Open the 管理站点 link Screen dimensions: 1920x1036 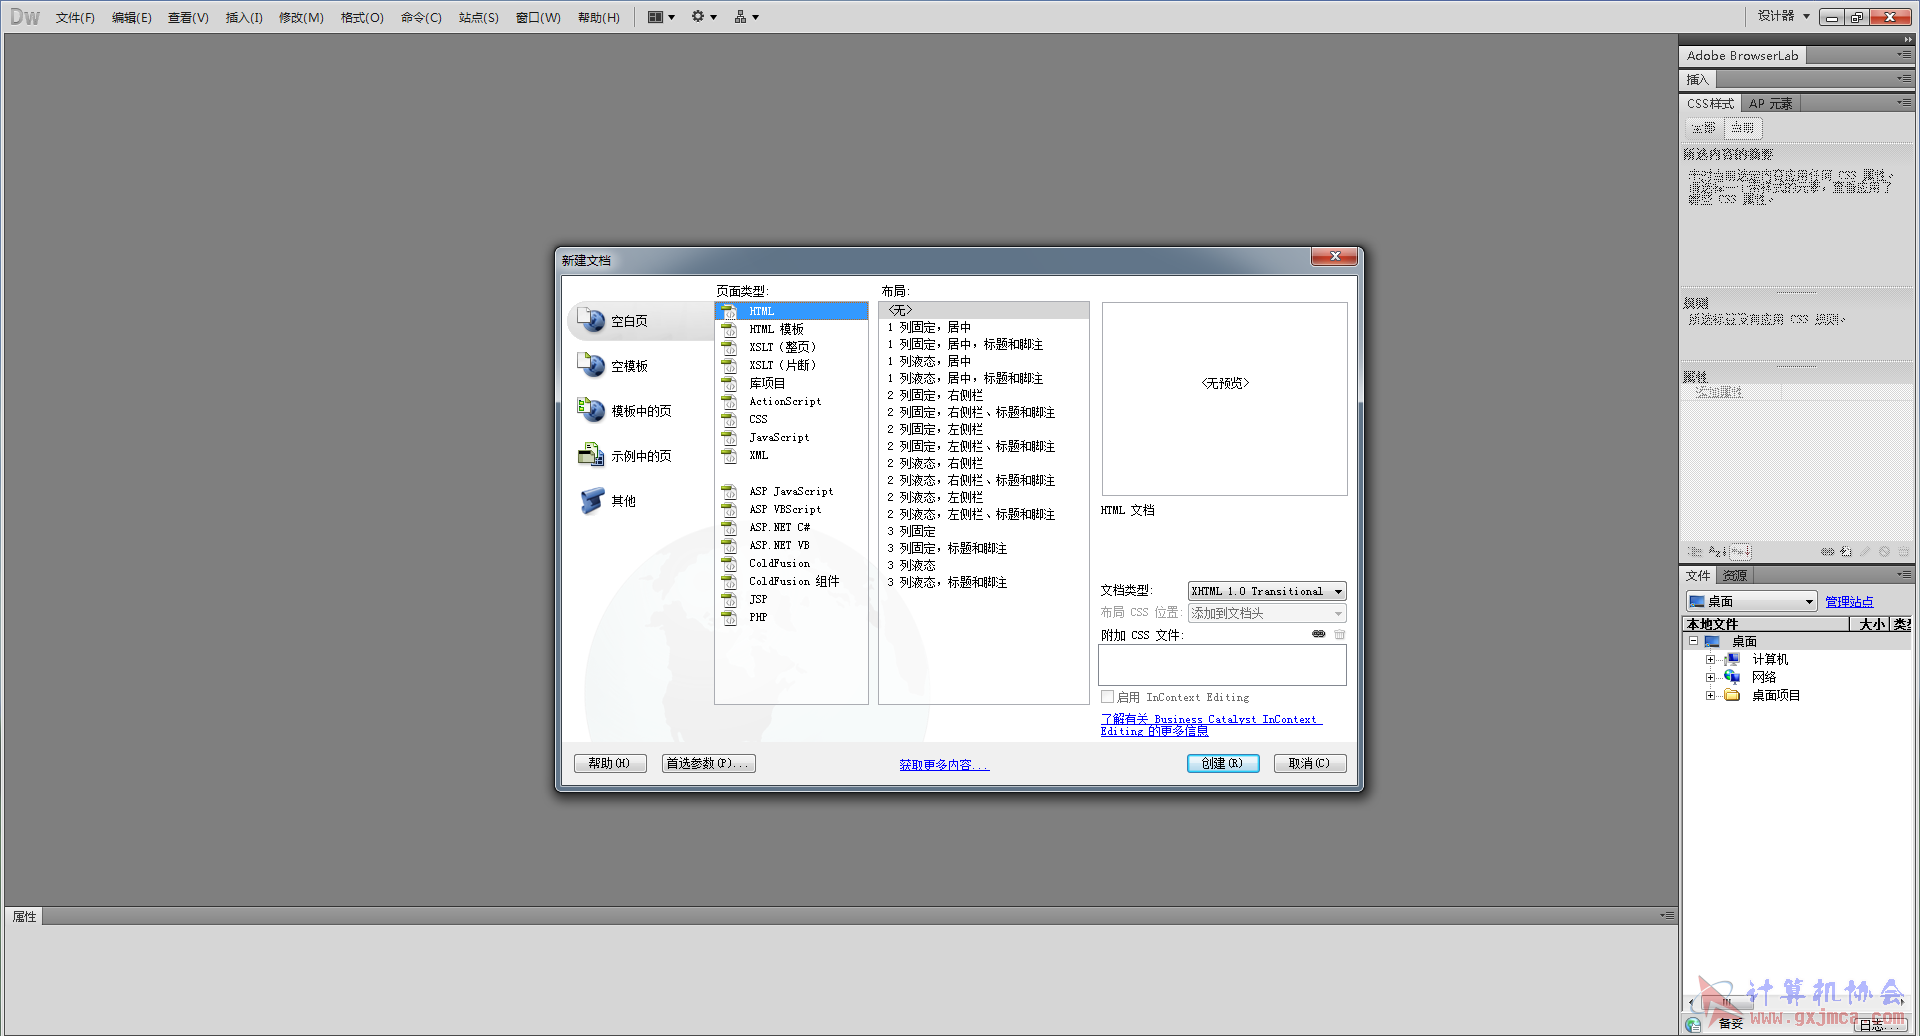point(1849,602)
